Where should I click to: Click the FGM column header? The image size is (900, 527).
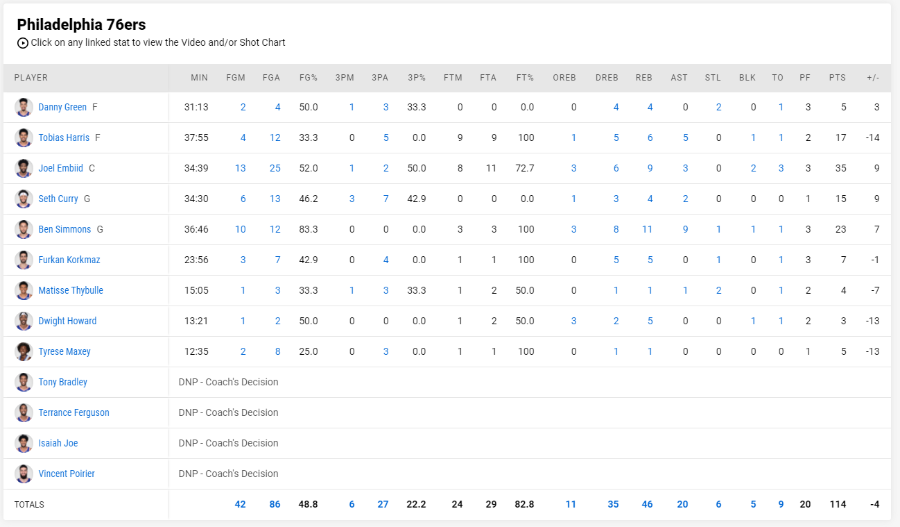235,78
